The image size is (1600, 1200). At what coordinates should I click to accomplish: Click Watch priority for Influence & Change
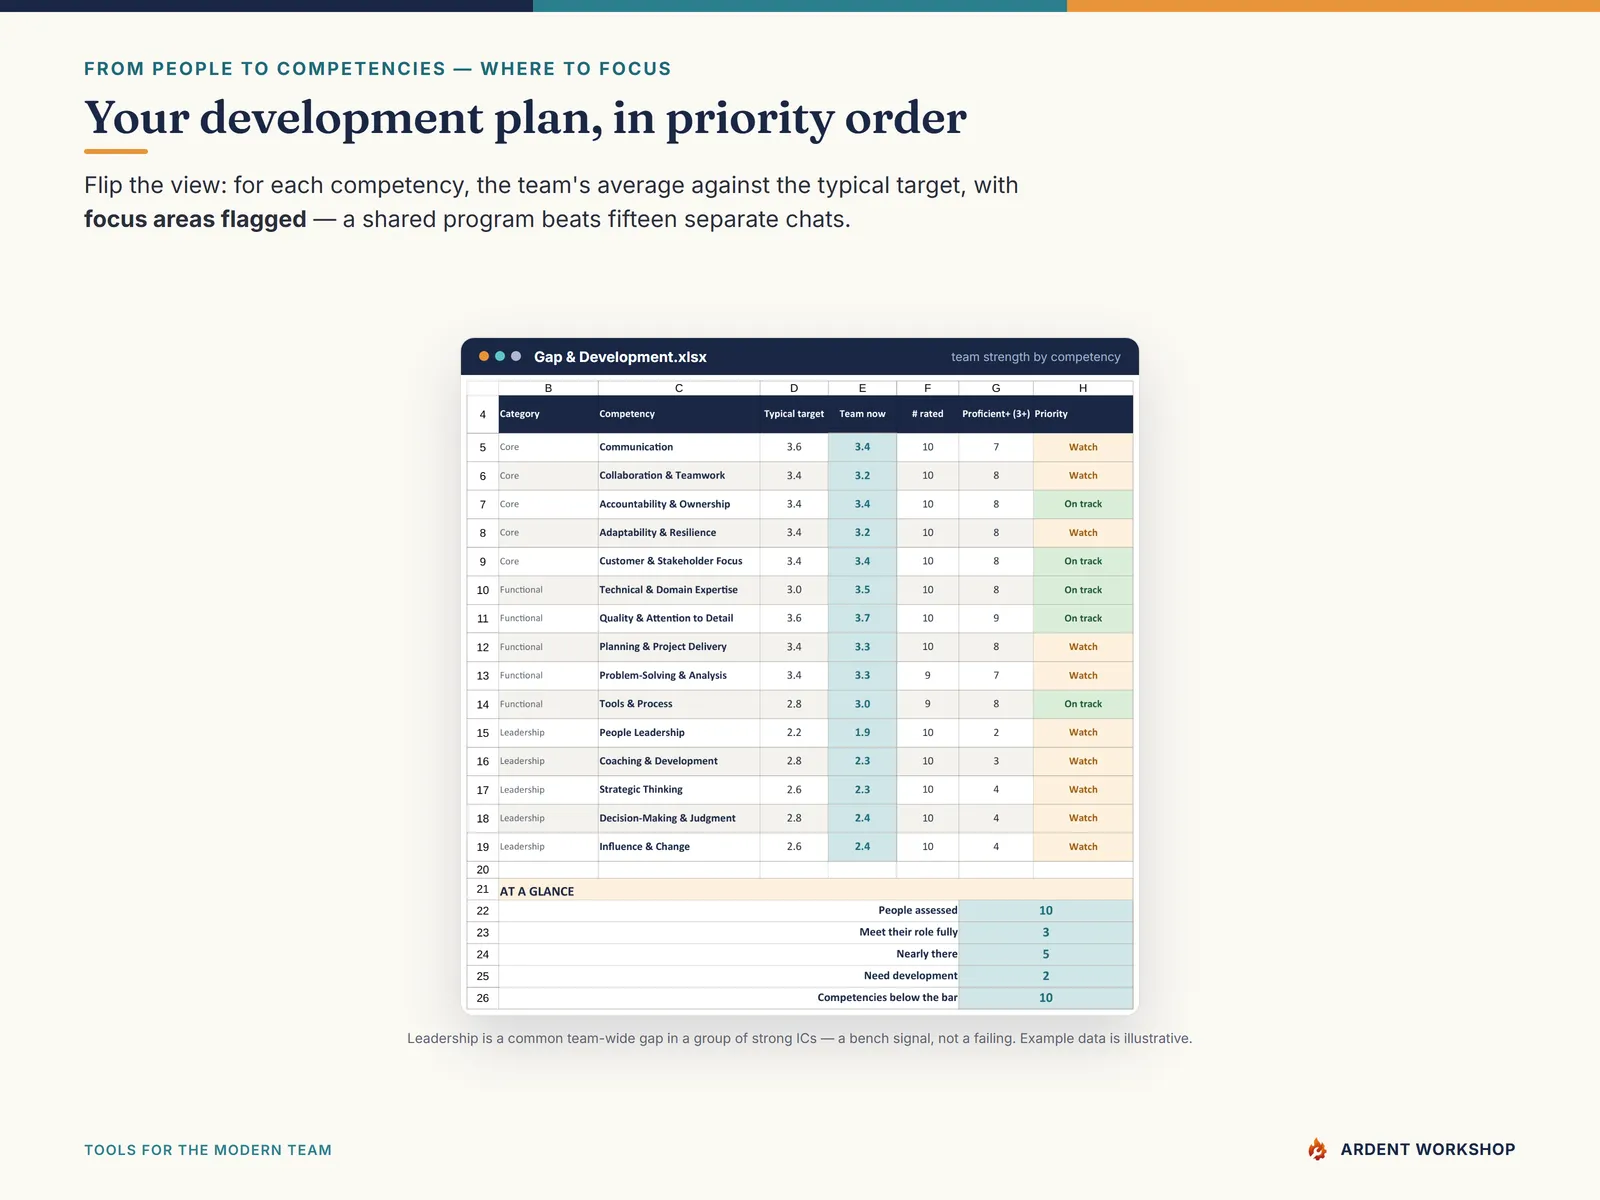click(x=1083, y=846)
